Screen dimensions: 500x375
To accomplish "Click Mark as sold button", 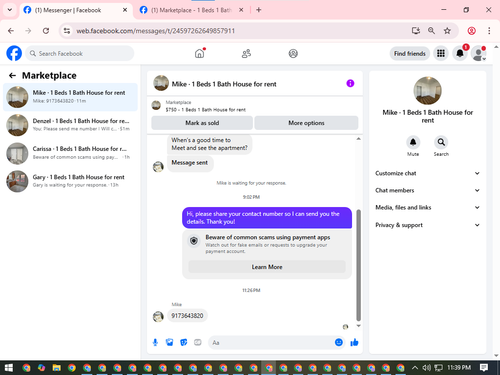I will pos(202,123).
